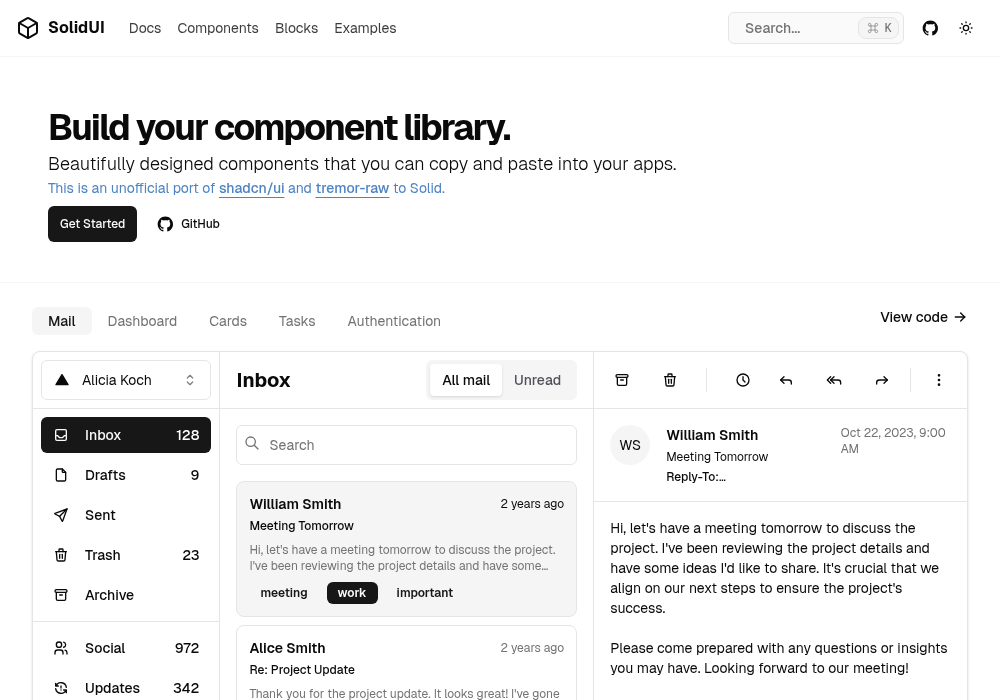The height and width of the screenshot is (700, 1000).
Task: Click the magnifier icon in mail search
Action: pos(252,443)
